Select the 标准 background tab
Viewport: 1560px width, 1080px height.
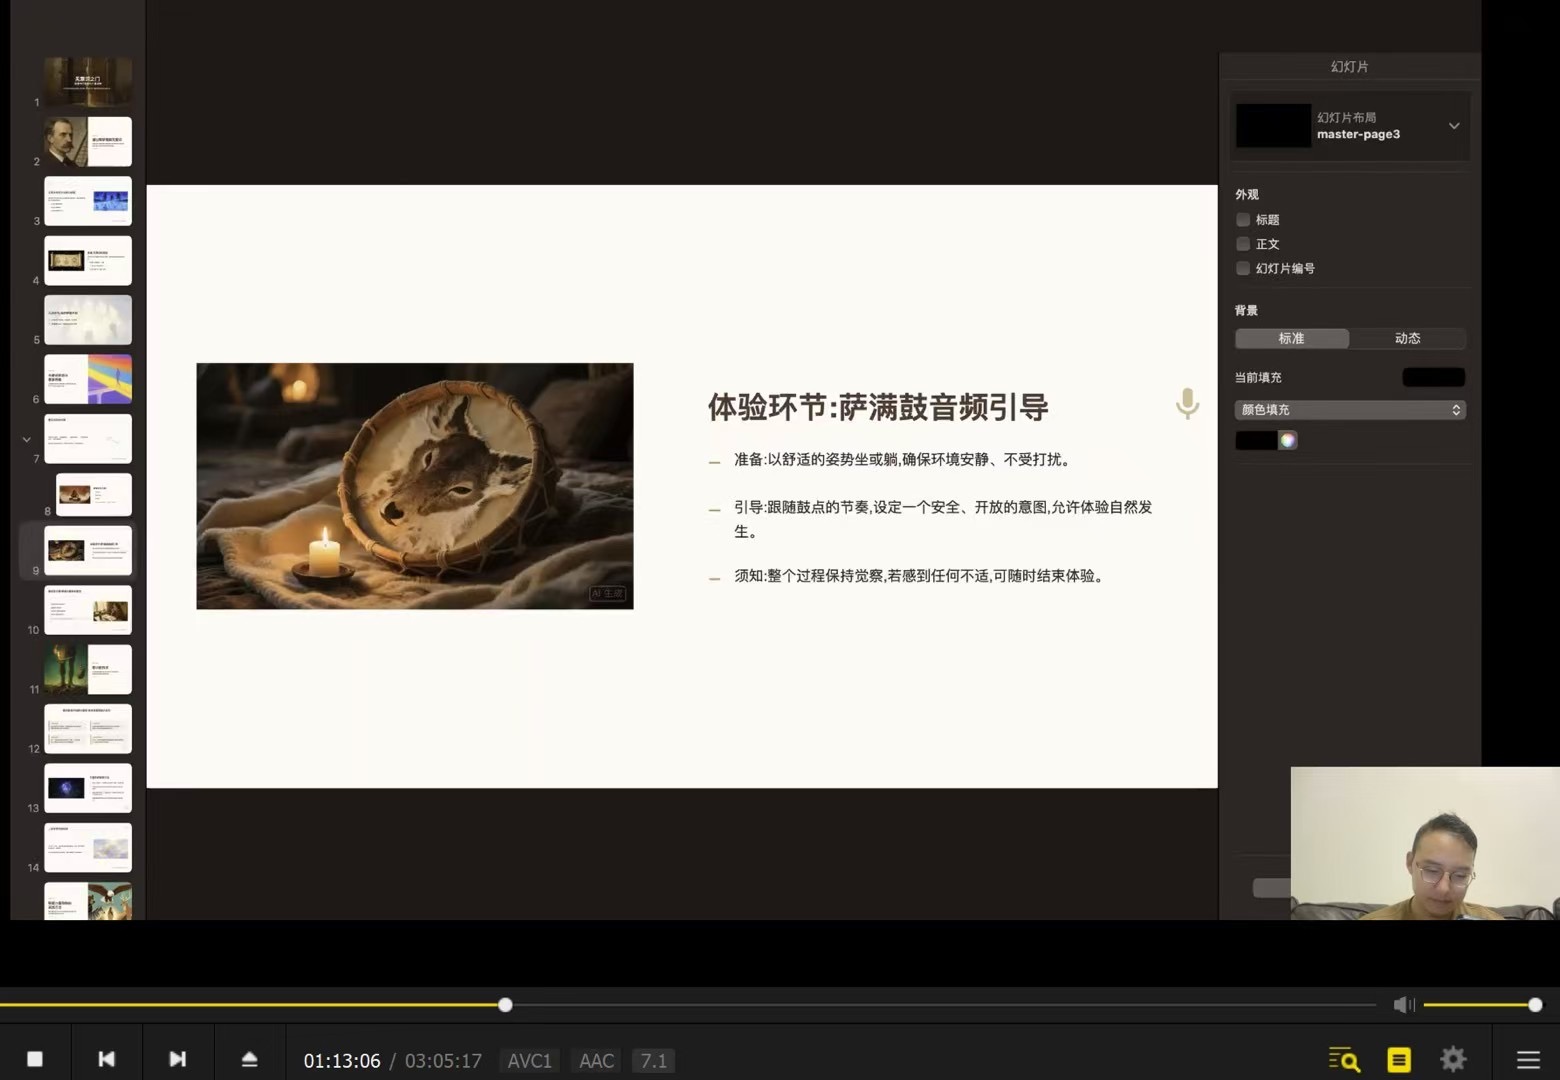click(1291, 339)
